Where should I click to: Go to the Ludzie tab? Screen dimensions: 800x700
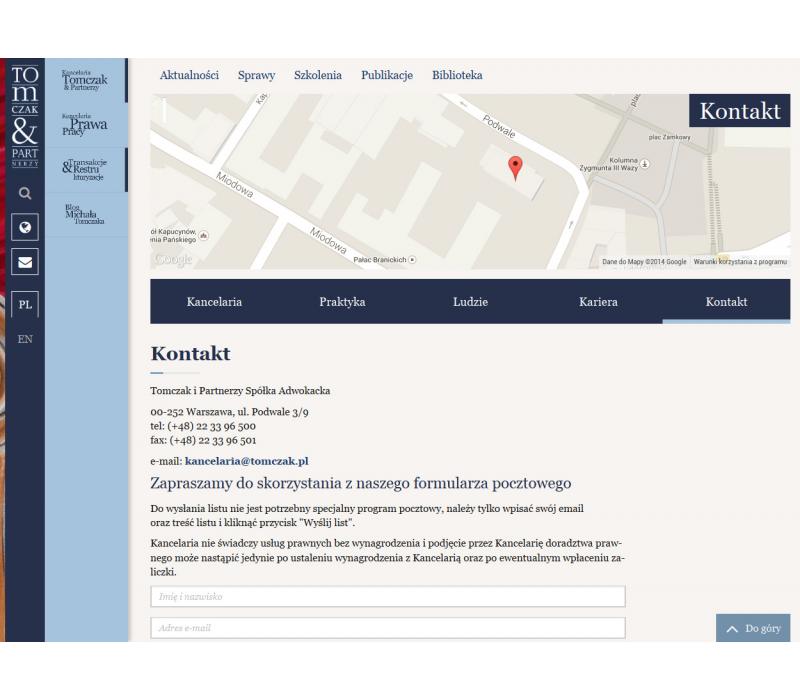click(470, 302)
